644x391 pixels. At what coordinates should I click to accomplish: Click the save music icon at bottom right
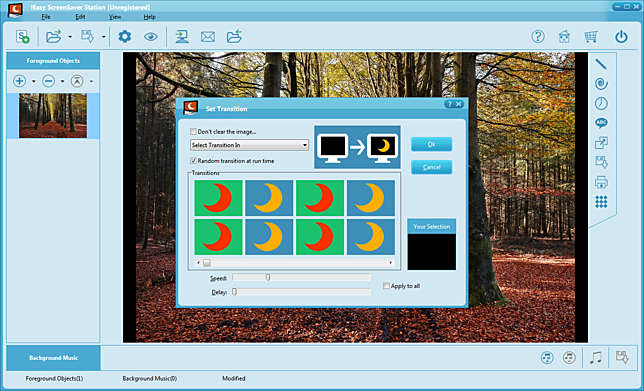pos(622,357)
